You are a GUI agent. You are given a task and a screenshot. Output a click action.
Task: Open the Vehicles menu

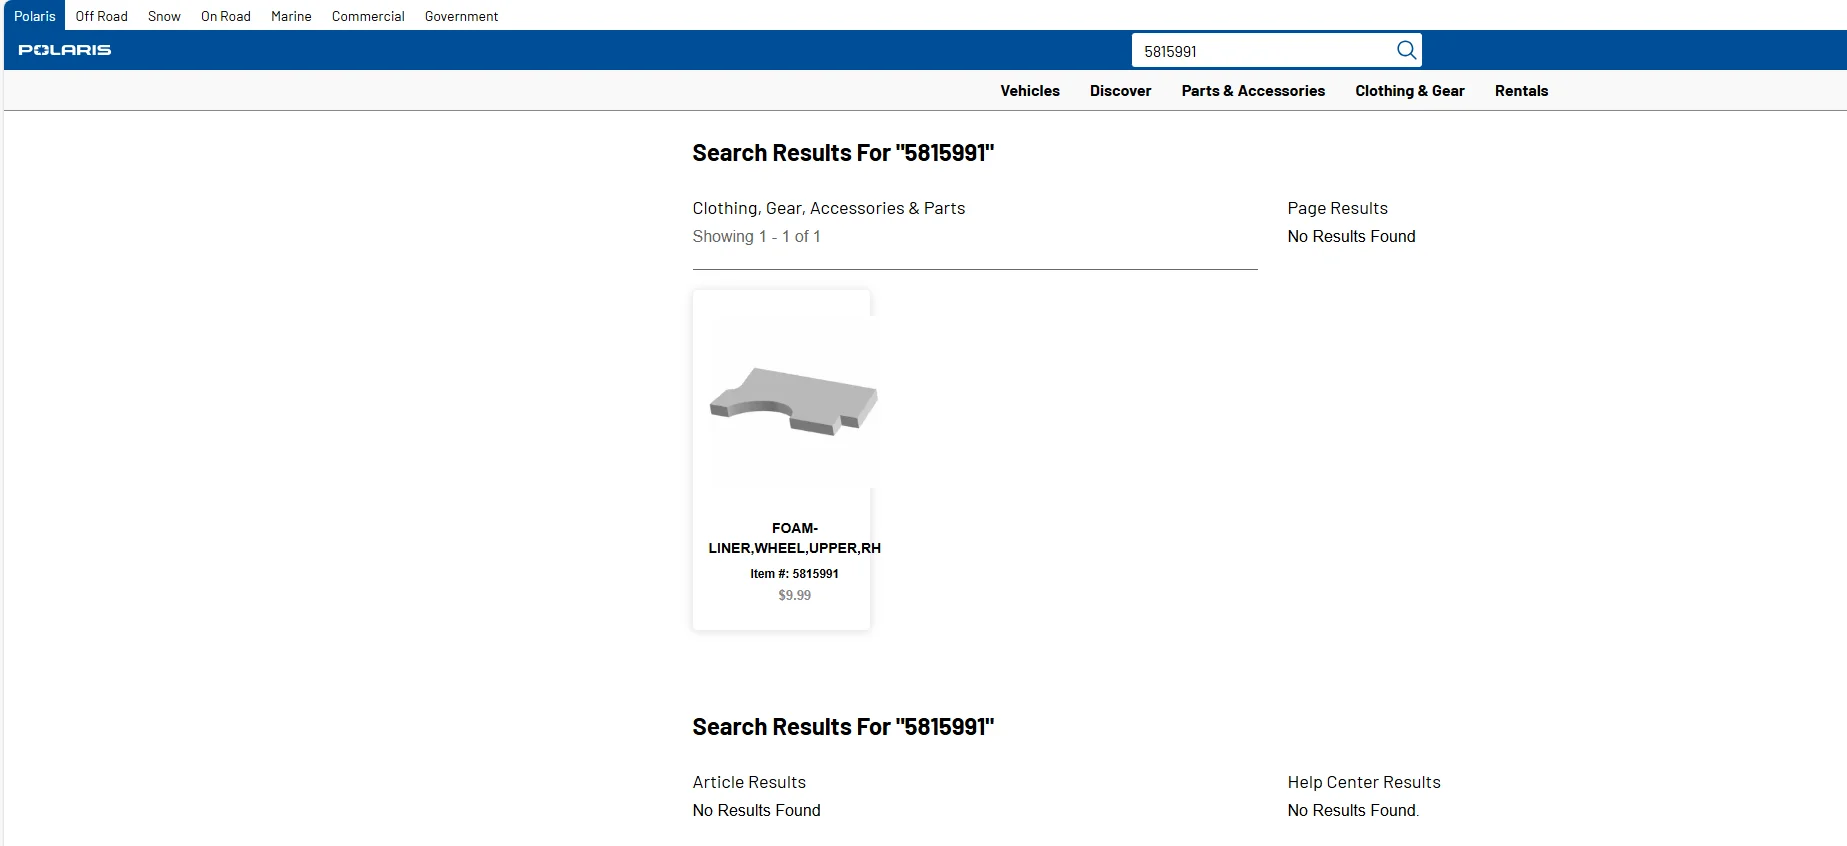point(1030,91)
